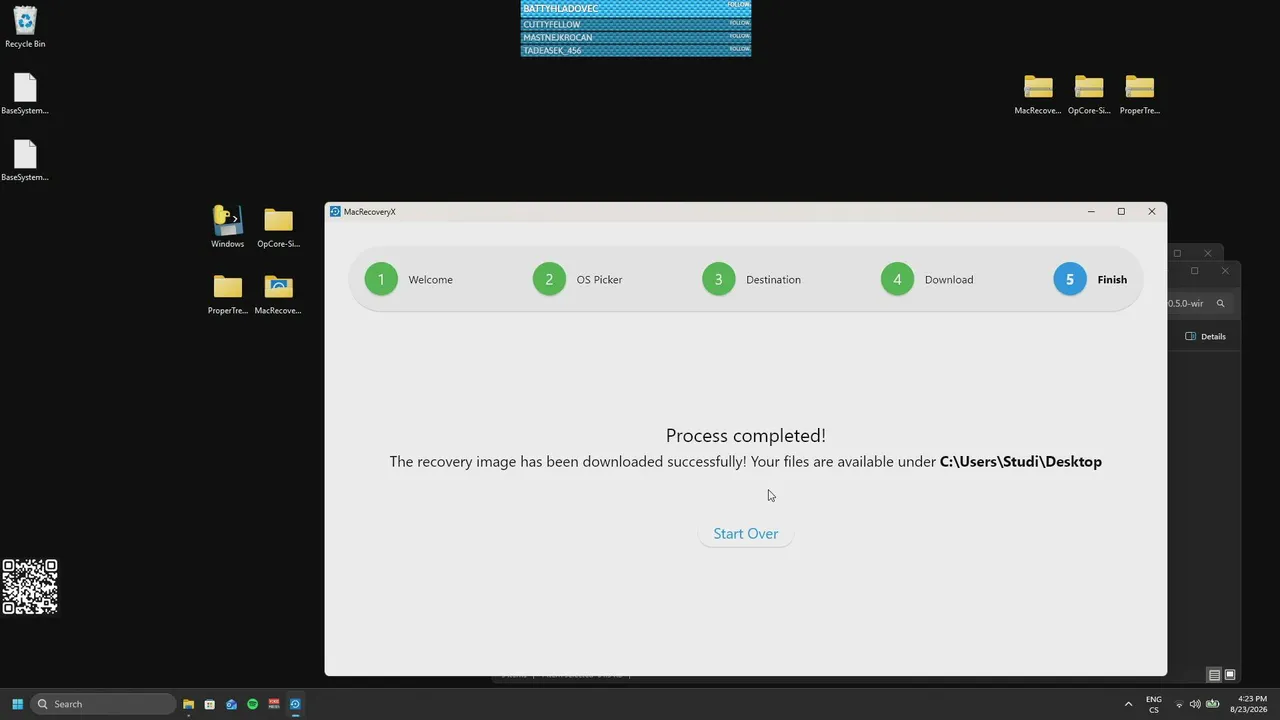1280x720 pixels.
Task: Select the OpCore-Si zip folder at top right
Action: point(1089,95)
